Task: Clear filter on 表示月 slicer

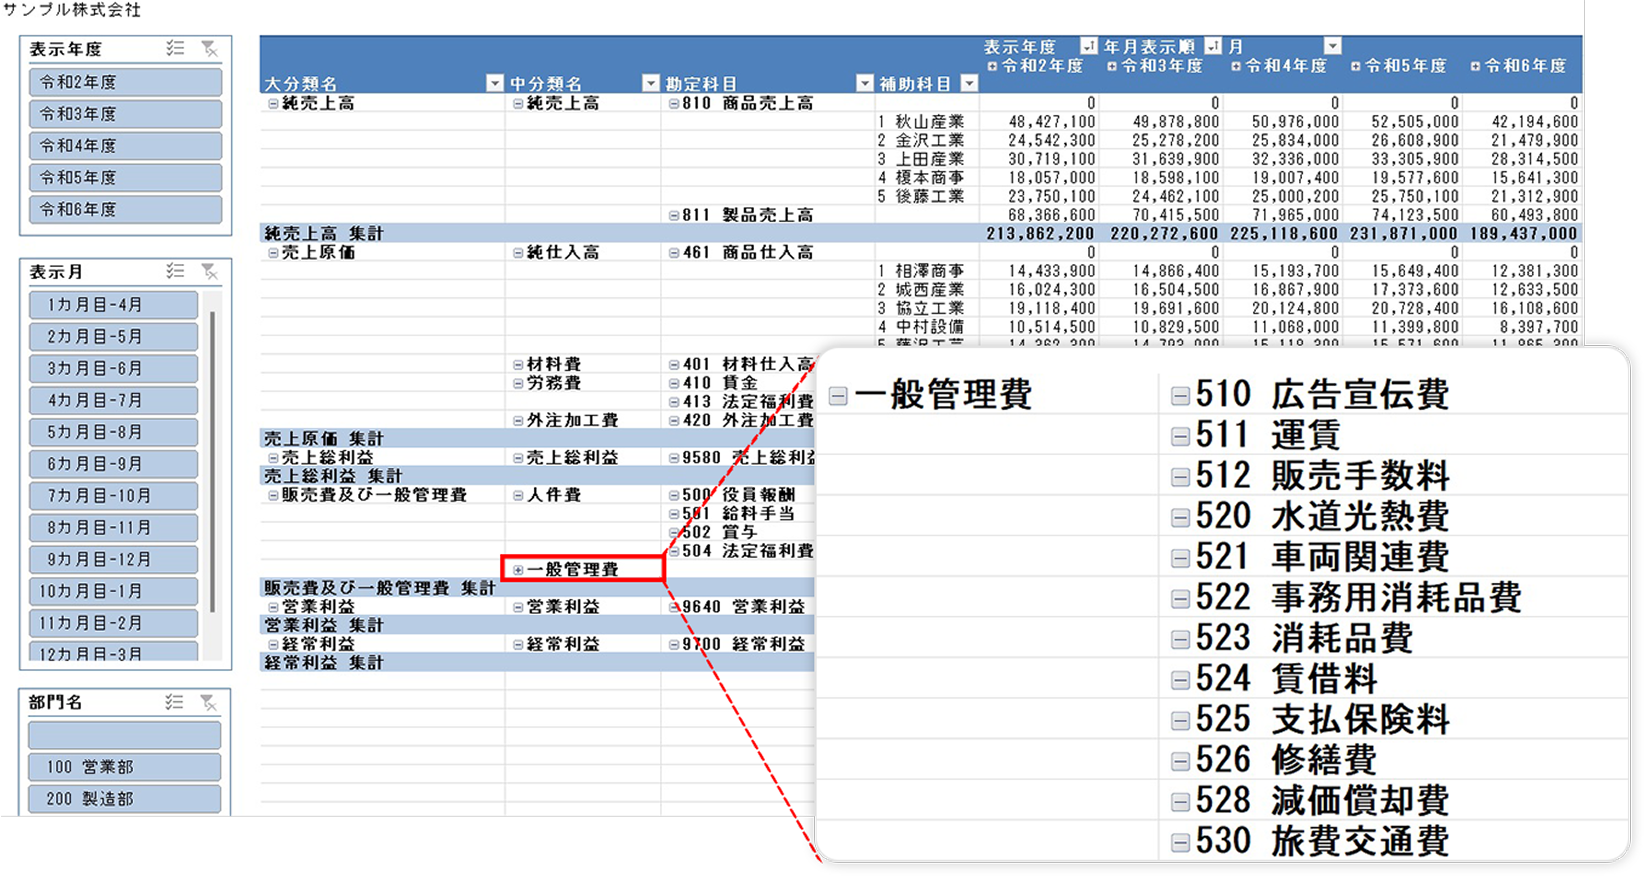Action: 208,271
